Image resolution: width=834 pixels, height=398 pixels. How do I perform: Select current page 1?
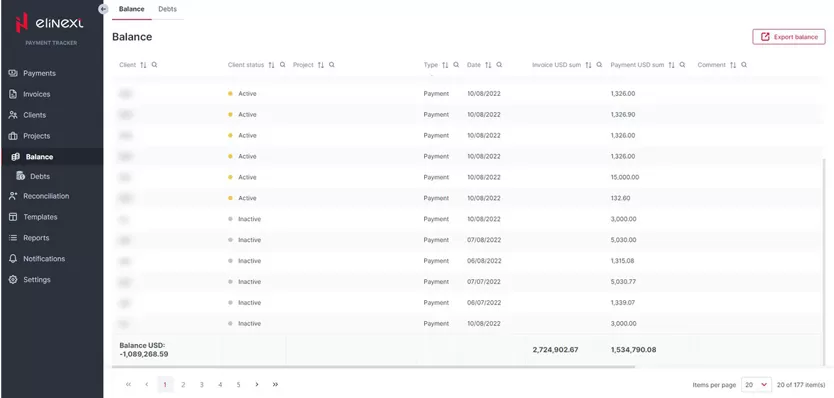165,384
